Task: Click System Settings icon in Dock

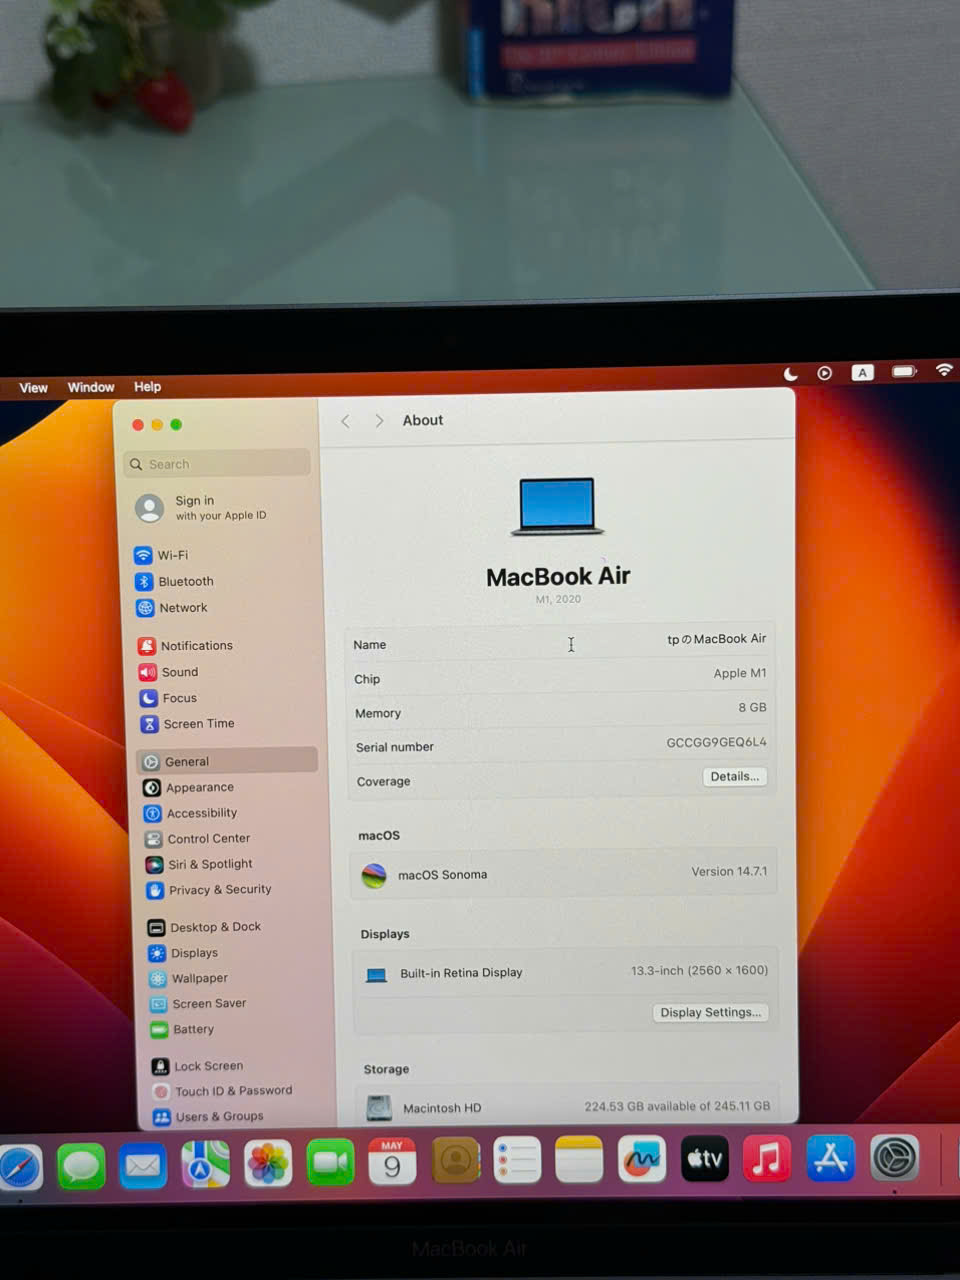Action: tap(894, 1158)
